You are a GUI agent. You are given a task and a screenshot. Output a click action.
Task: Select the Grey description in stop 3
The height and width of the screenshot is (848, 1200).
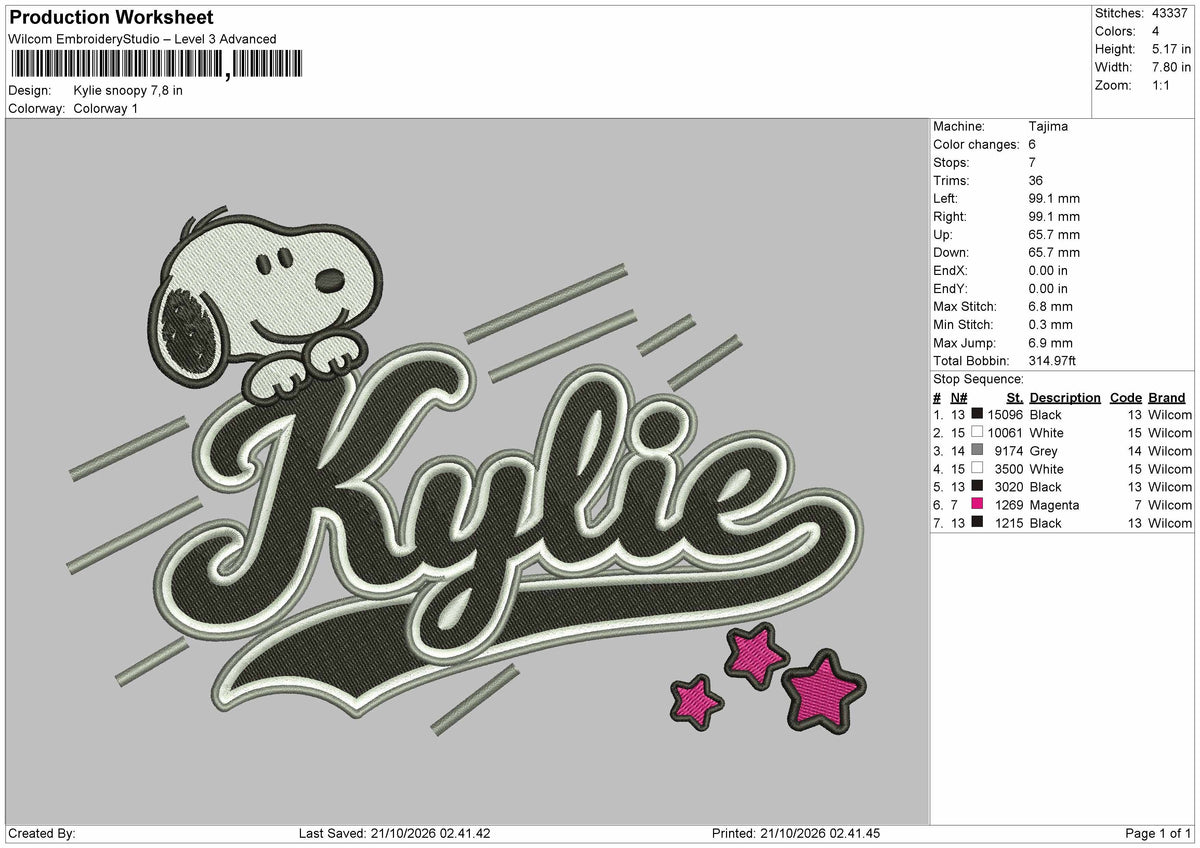coord(1044,451)
